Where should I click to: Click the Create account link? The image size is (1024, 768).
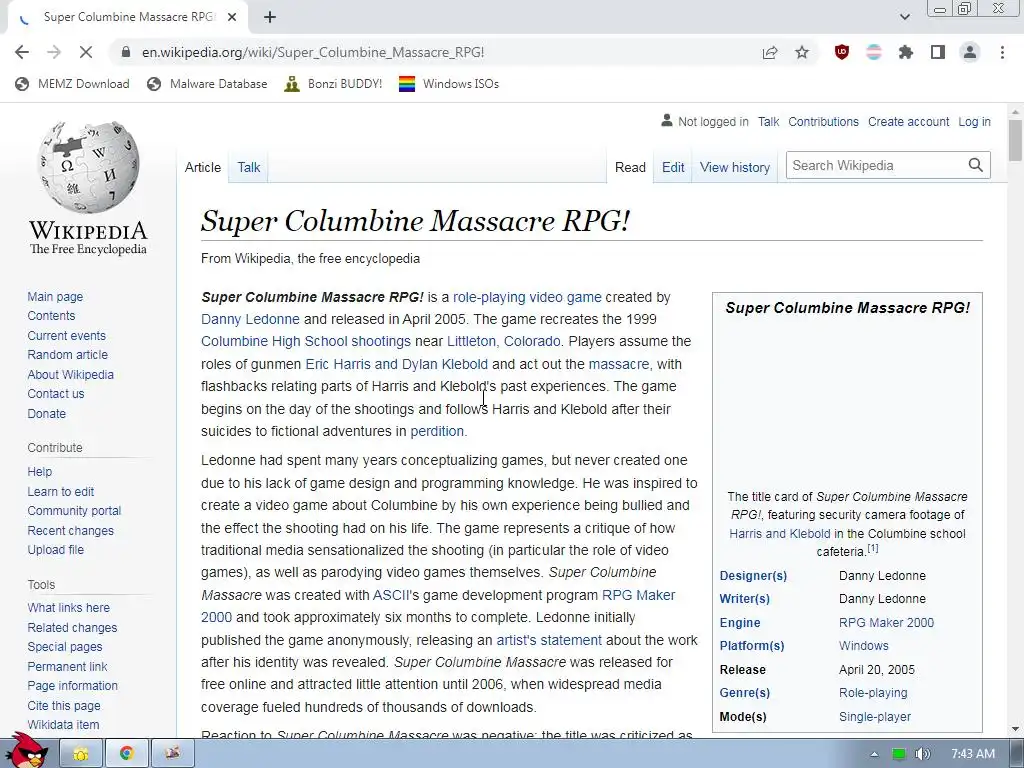pyautogui.click(x=908, y=121)
